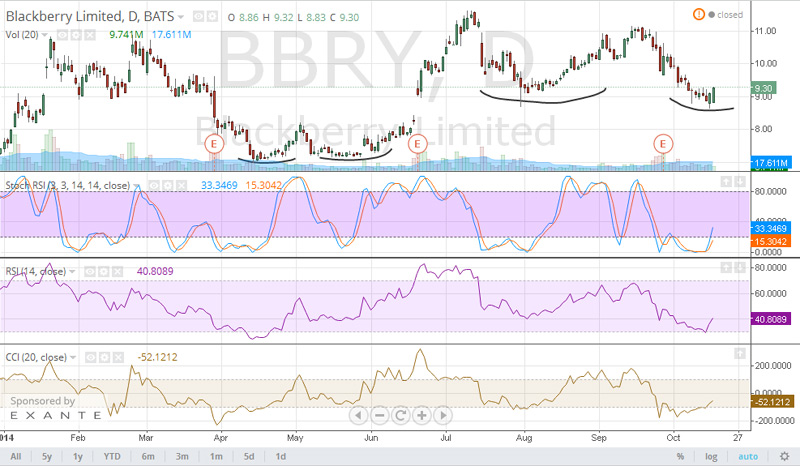
Task: Select the All date range
Action: pos(16,456)
